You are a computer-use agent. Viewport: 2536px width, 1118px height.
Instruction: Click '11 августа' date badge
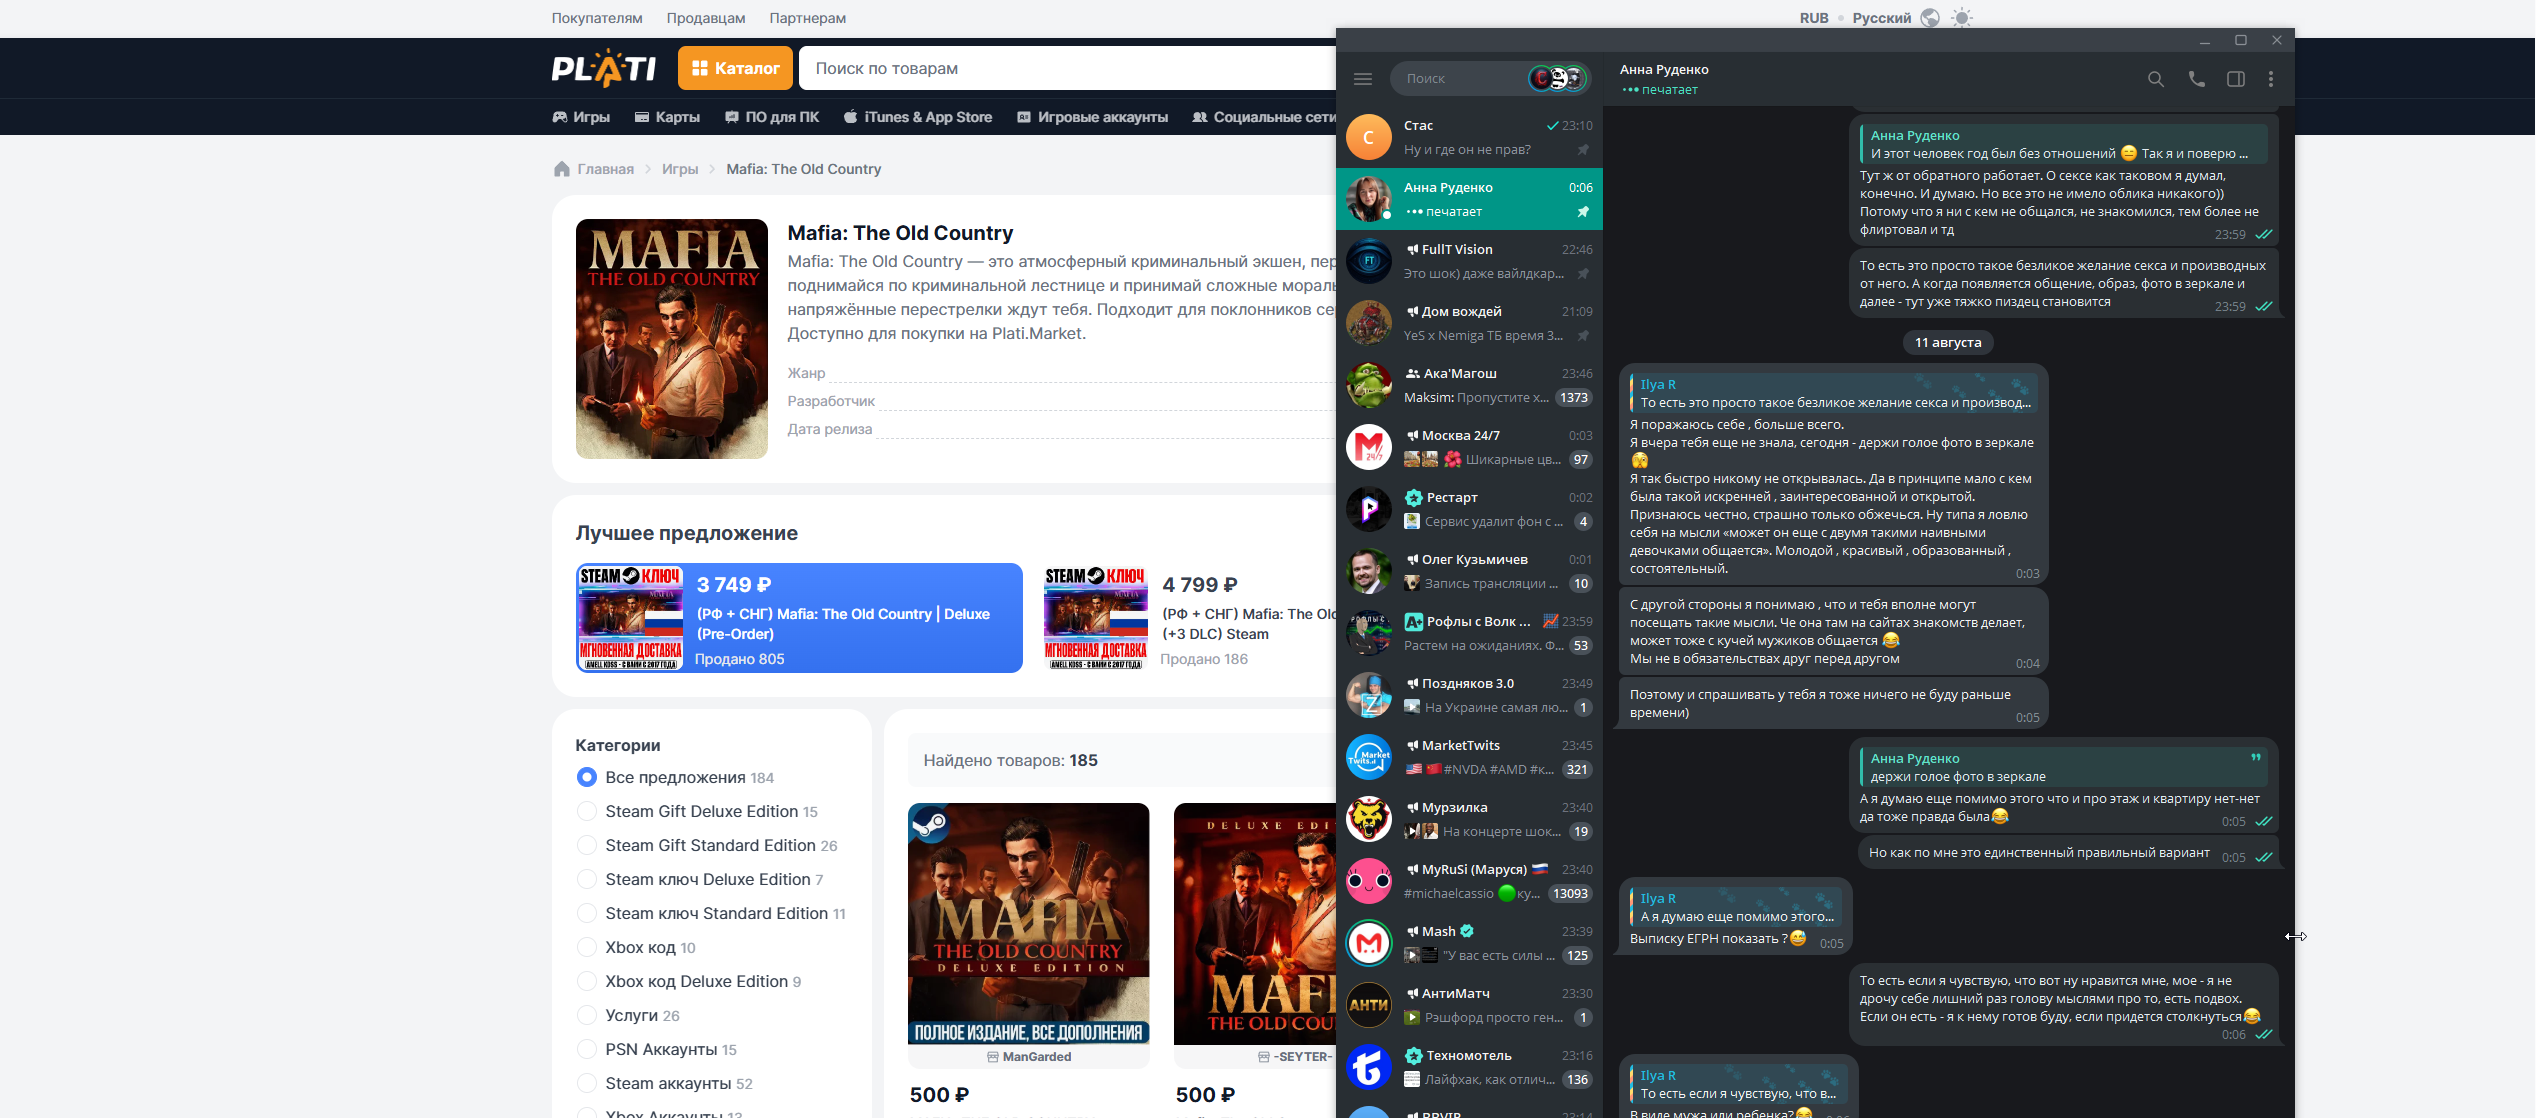[x=1948, y=342]
